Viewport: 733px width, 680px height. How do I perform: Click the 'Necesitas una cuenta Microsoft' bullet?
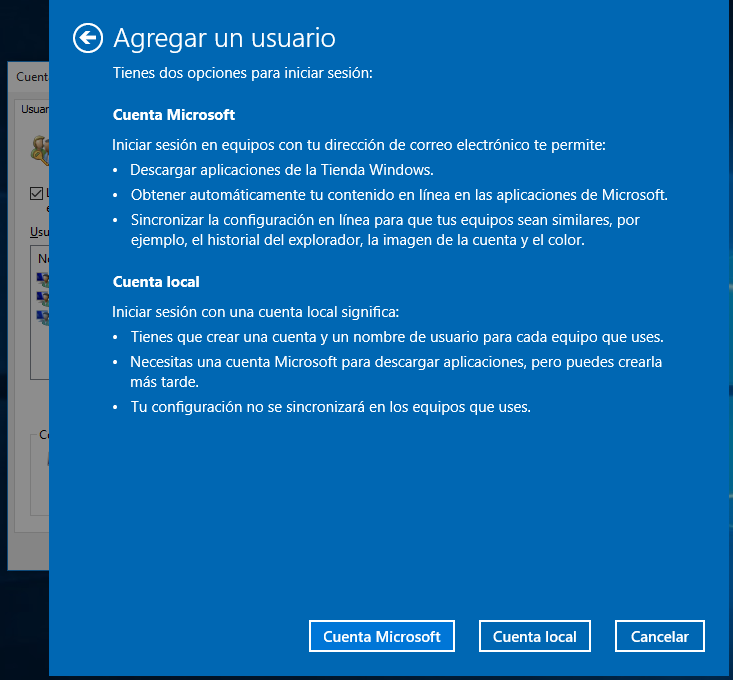point(395,361)
